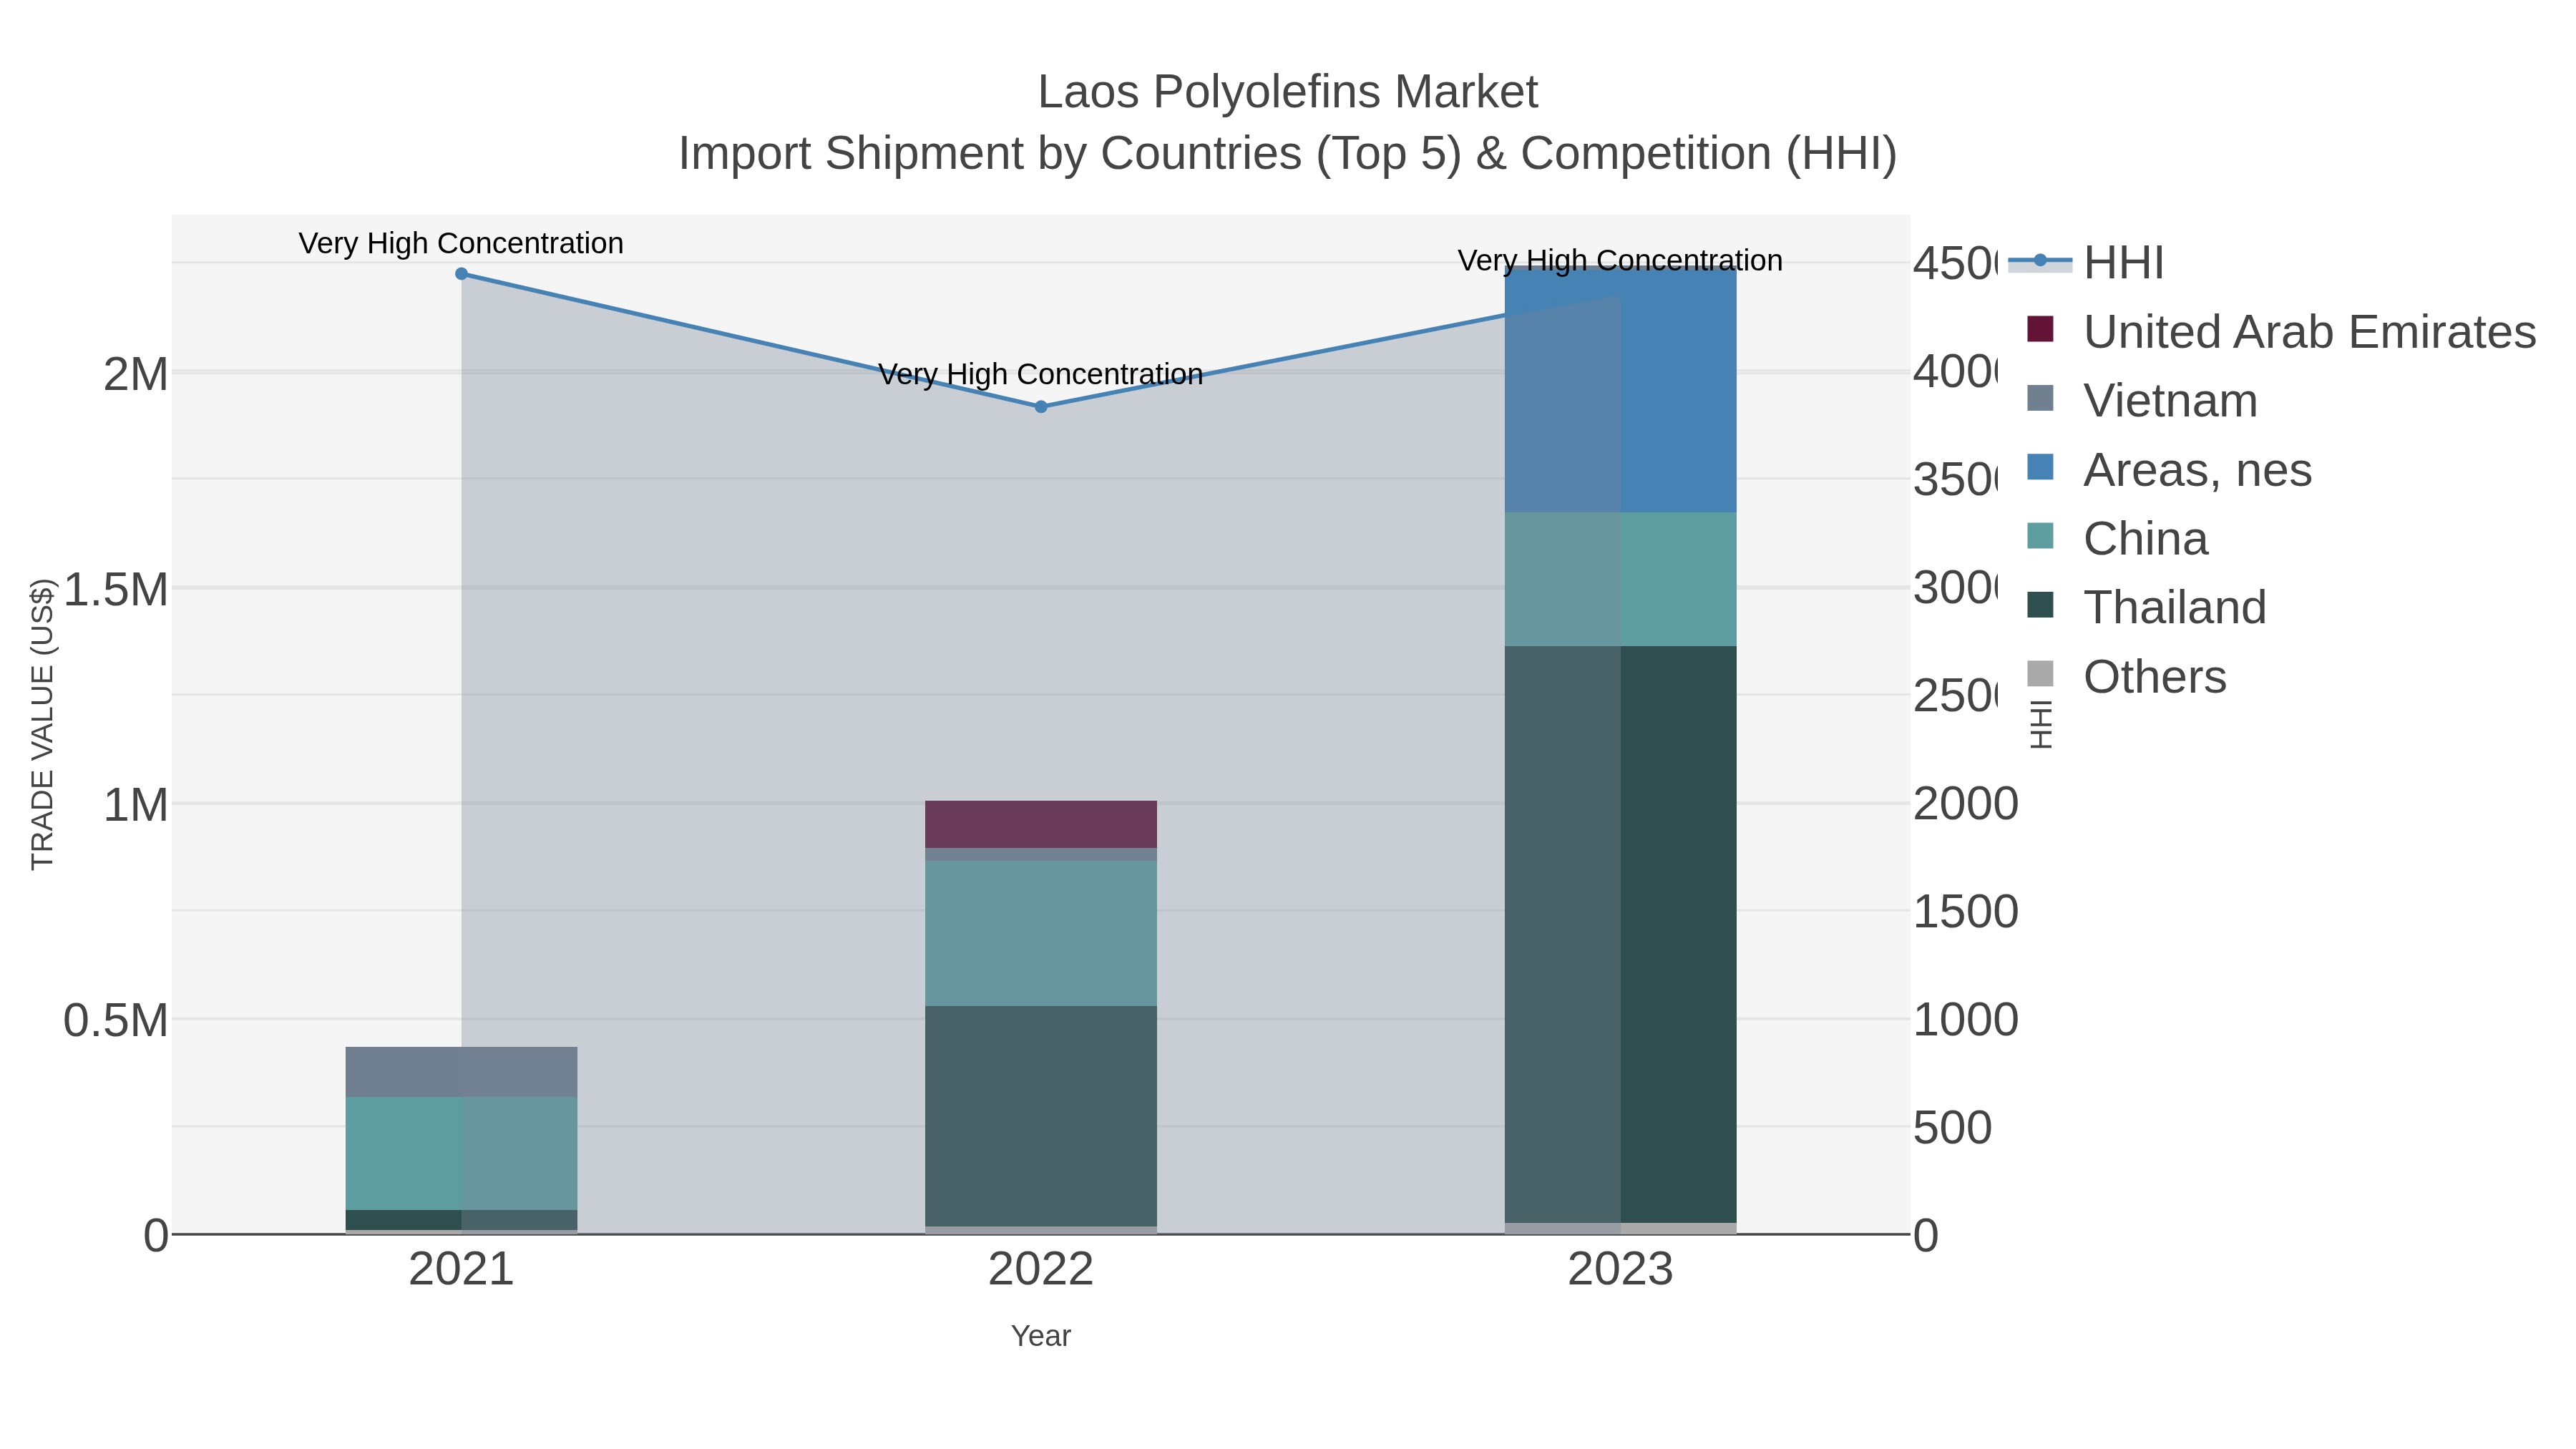Click the Thailand dark green legend swatch
The image size is (2576, 1449).
[2040, 605]
